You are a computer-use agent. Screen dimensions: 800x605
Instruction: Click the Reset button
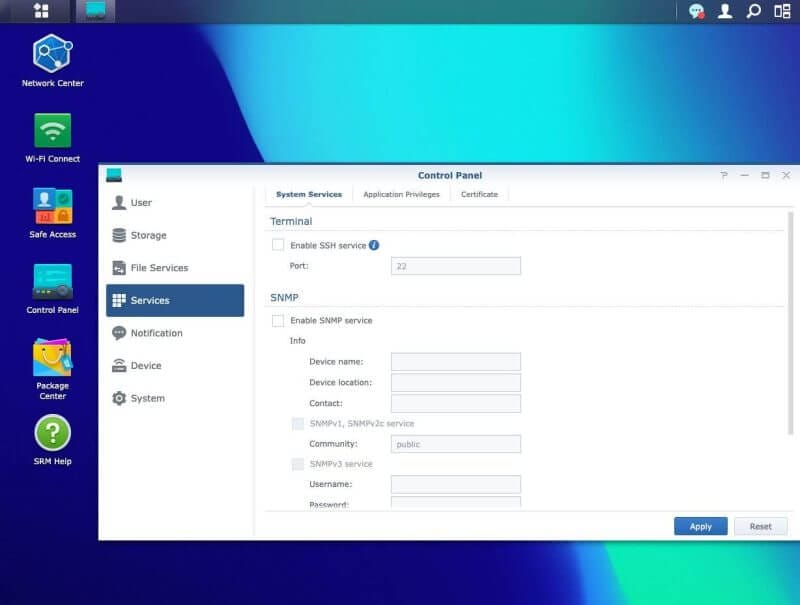761,526
